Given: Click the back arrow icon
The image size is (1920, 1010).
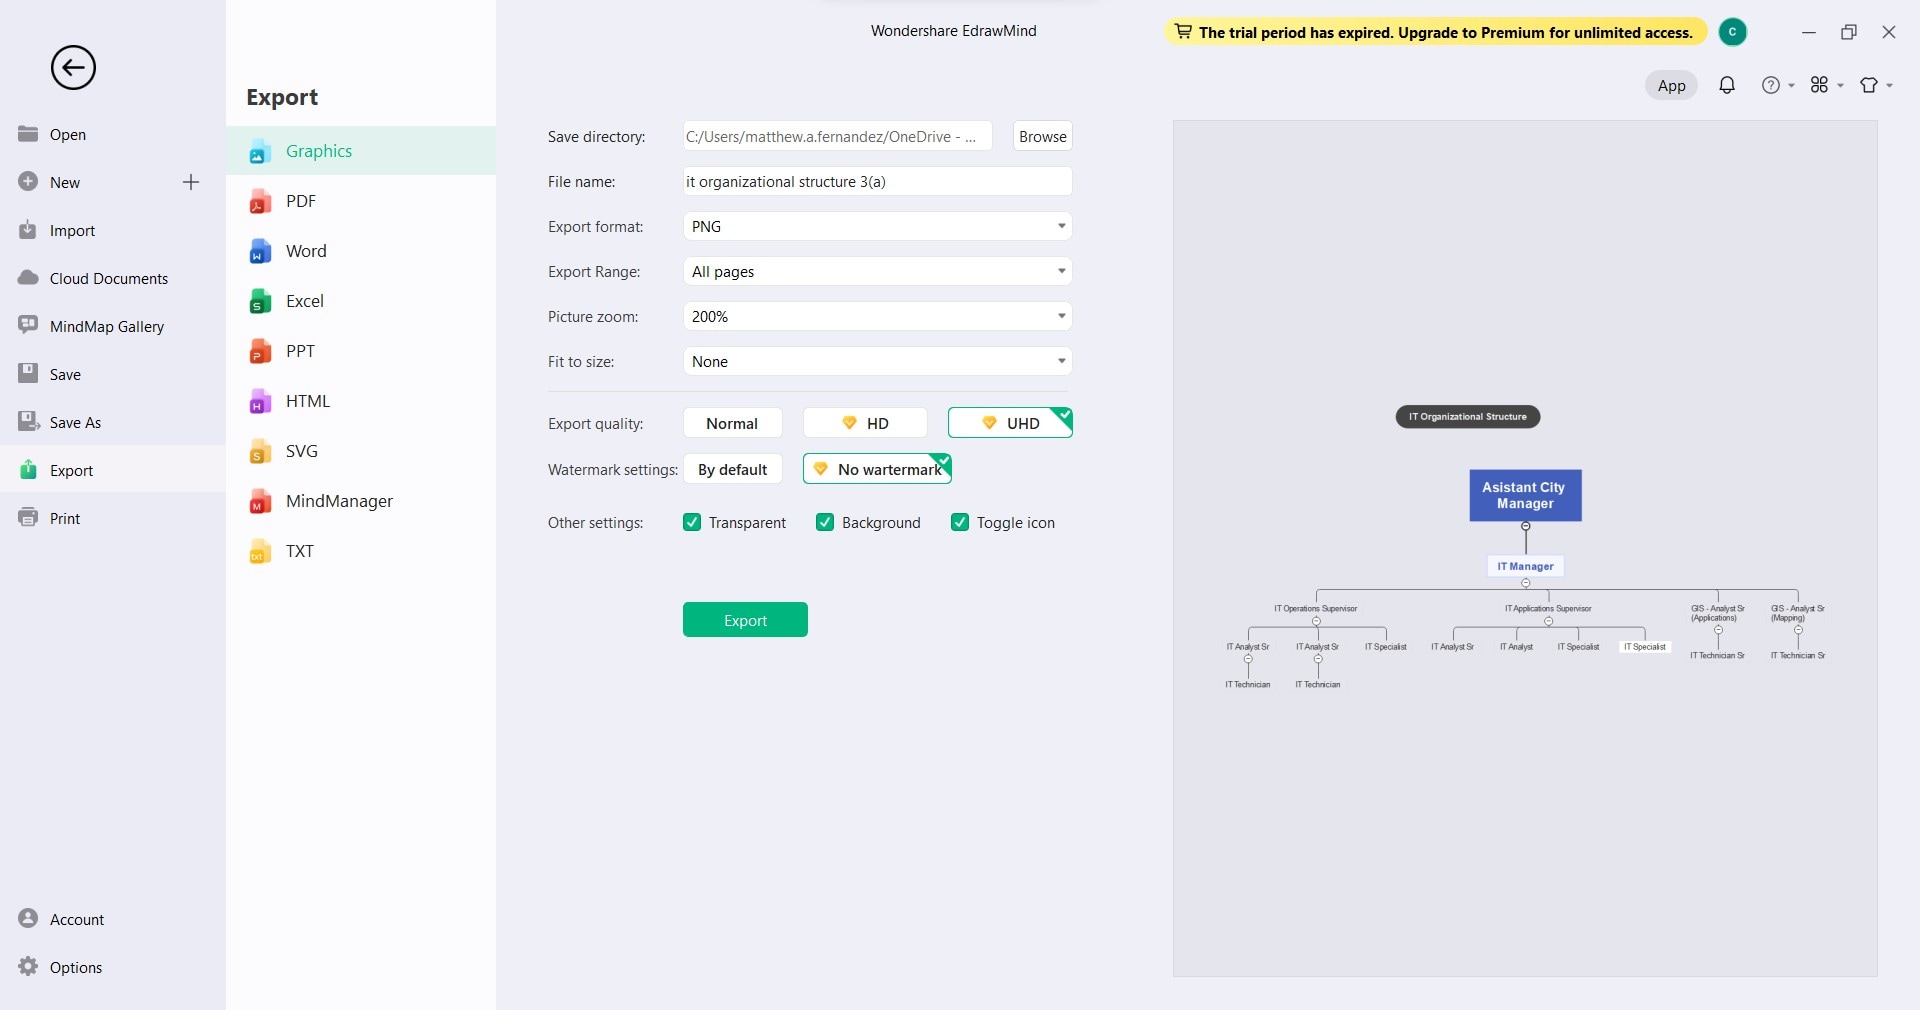Looking at the screenshot, I should [x=73, y=68].
